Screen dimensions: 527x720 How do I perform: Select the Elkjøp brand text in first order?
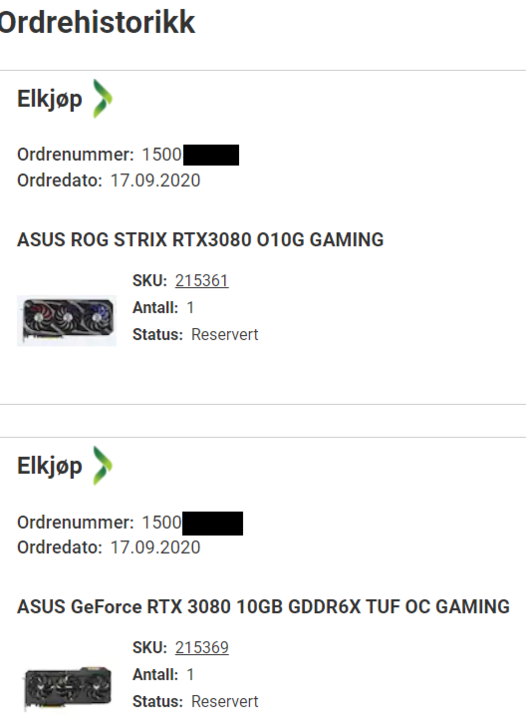pos(50,100)
